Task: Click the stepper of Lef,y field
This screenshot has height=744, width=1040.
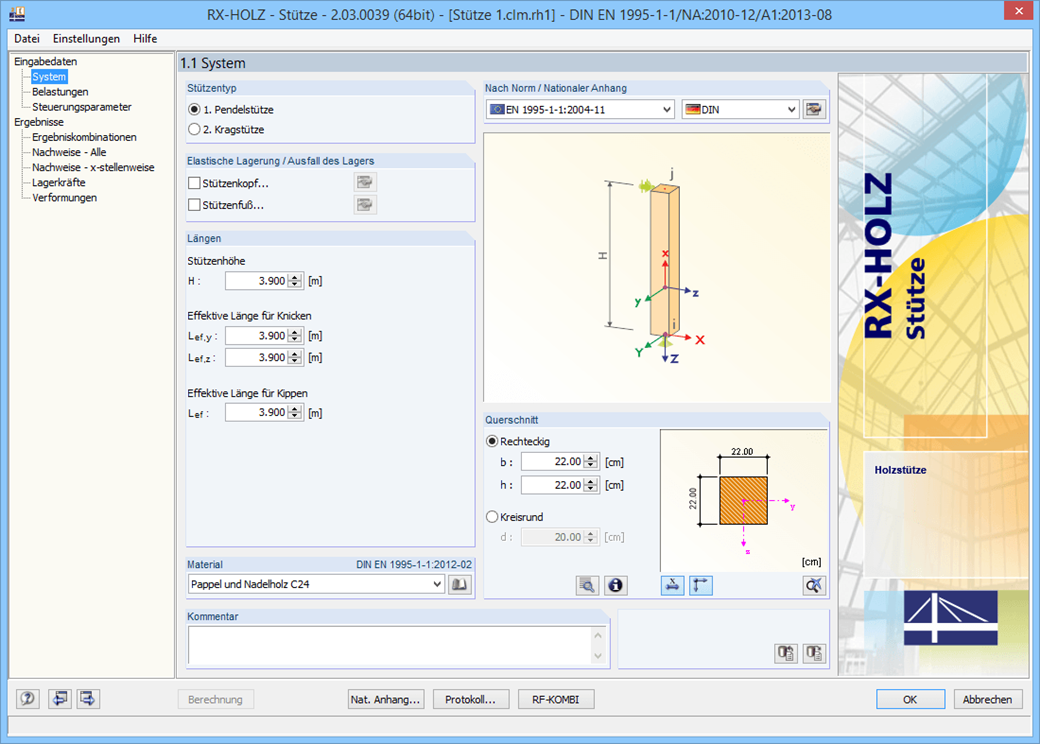Action: pyautogui.click(x=295, y=336)
